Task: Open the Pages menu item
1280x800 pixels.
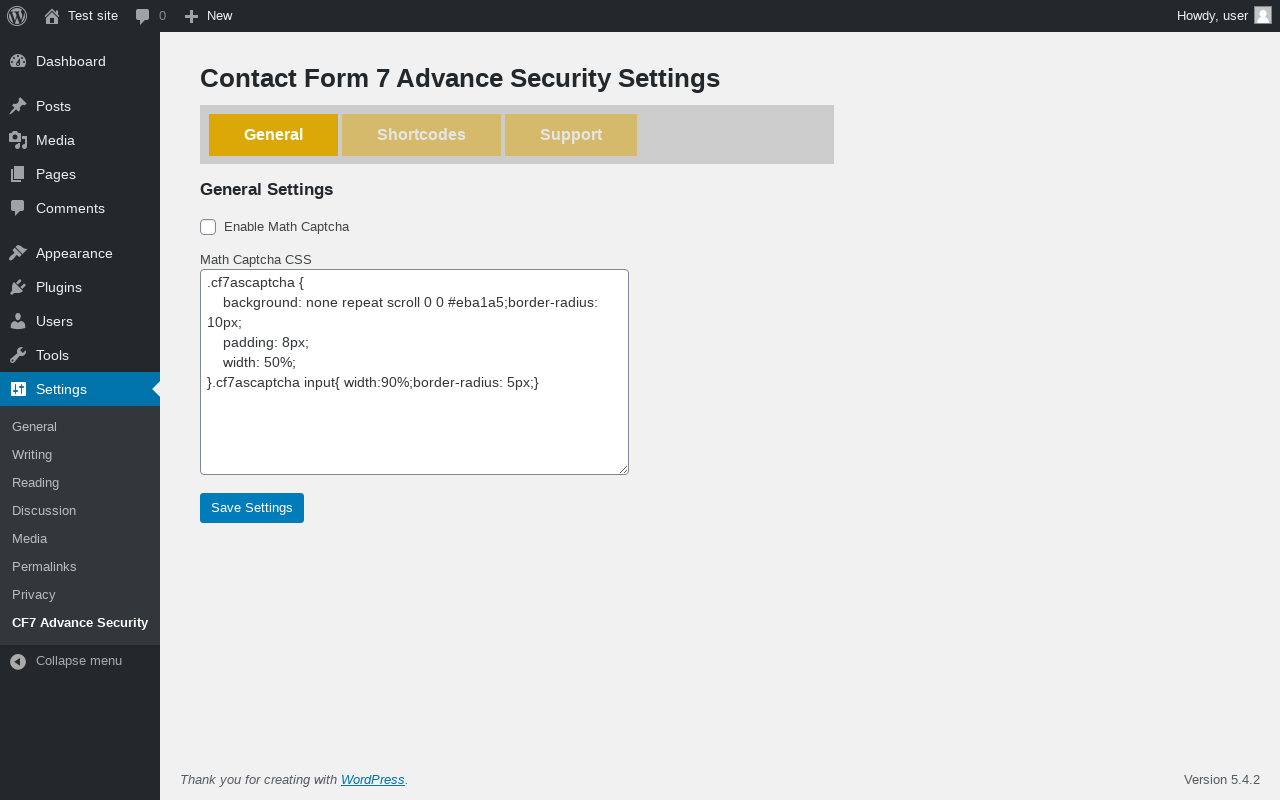Action: tap(80, 174)
